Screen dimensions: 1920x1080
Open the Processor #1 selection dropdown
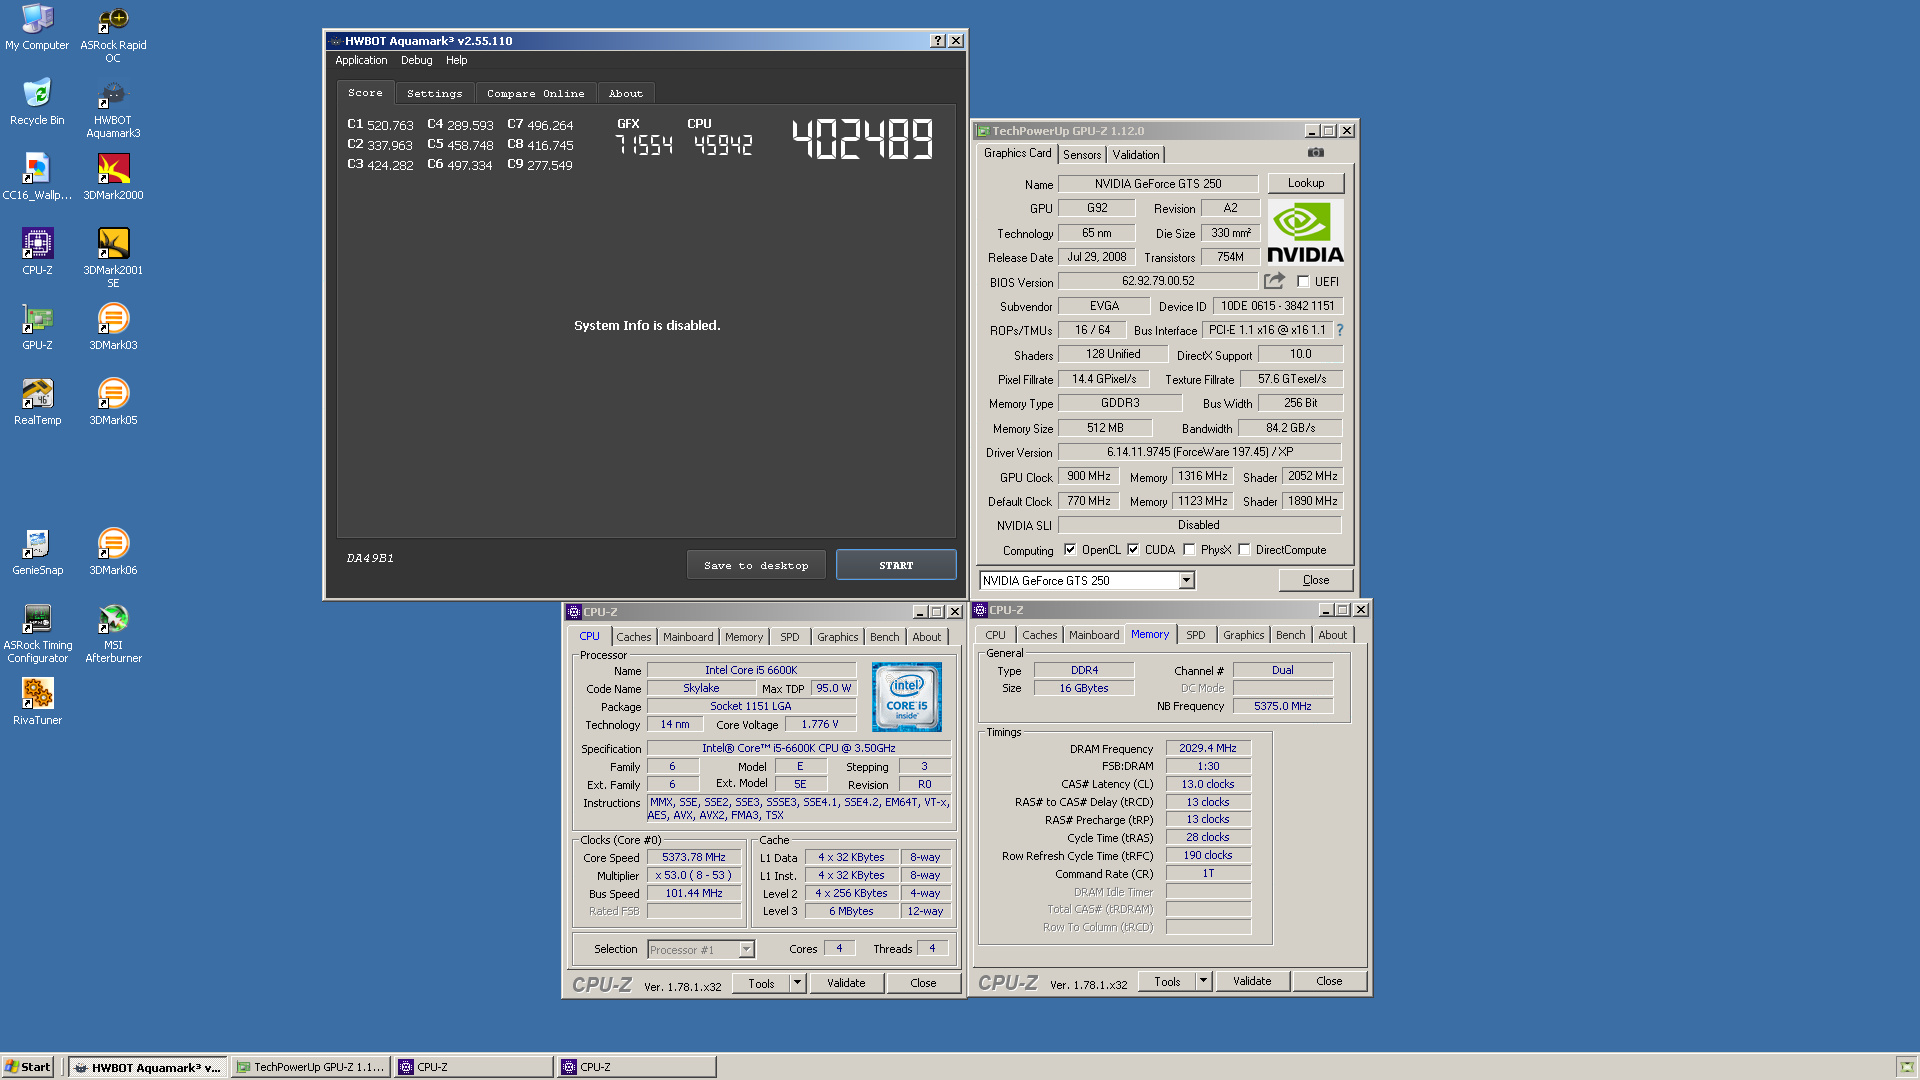click(x=746, y=949)
